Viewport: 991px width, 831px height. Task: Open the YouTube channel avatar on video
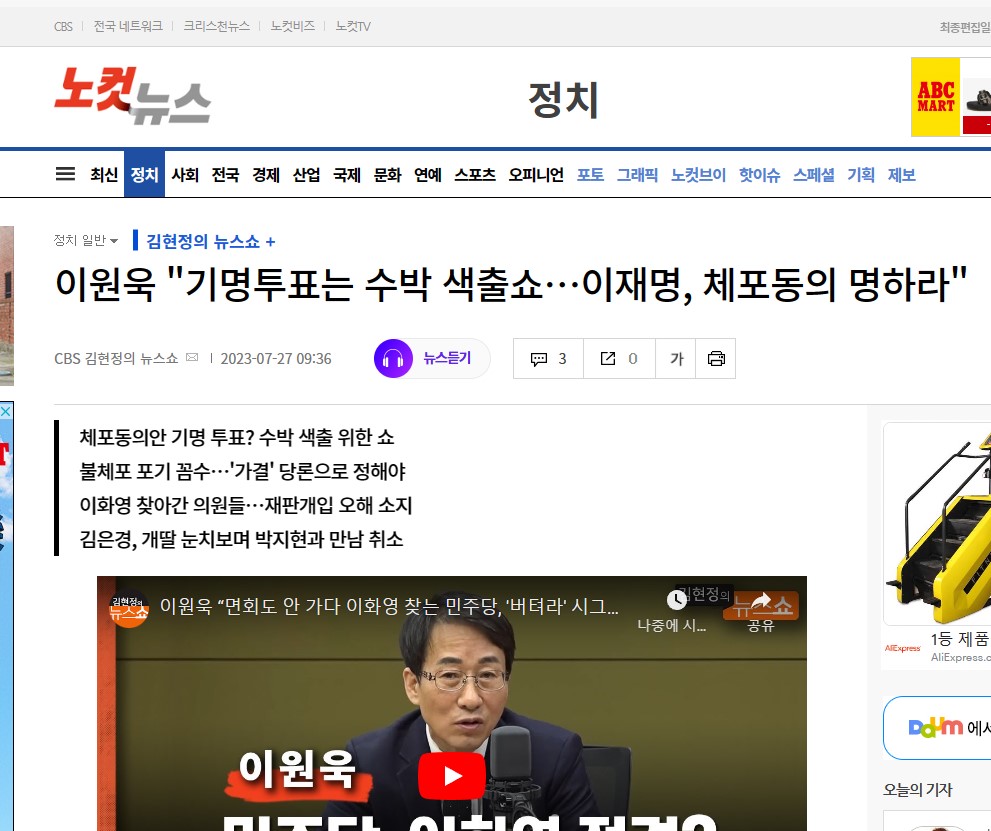click(x=129, y=607)
